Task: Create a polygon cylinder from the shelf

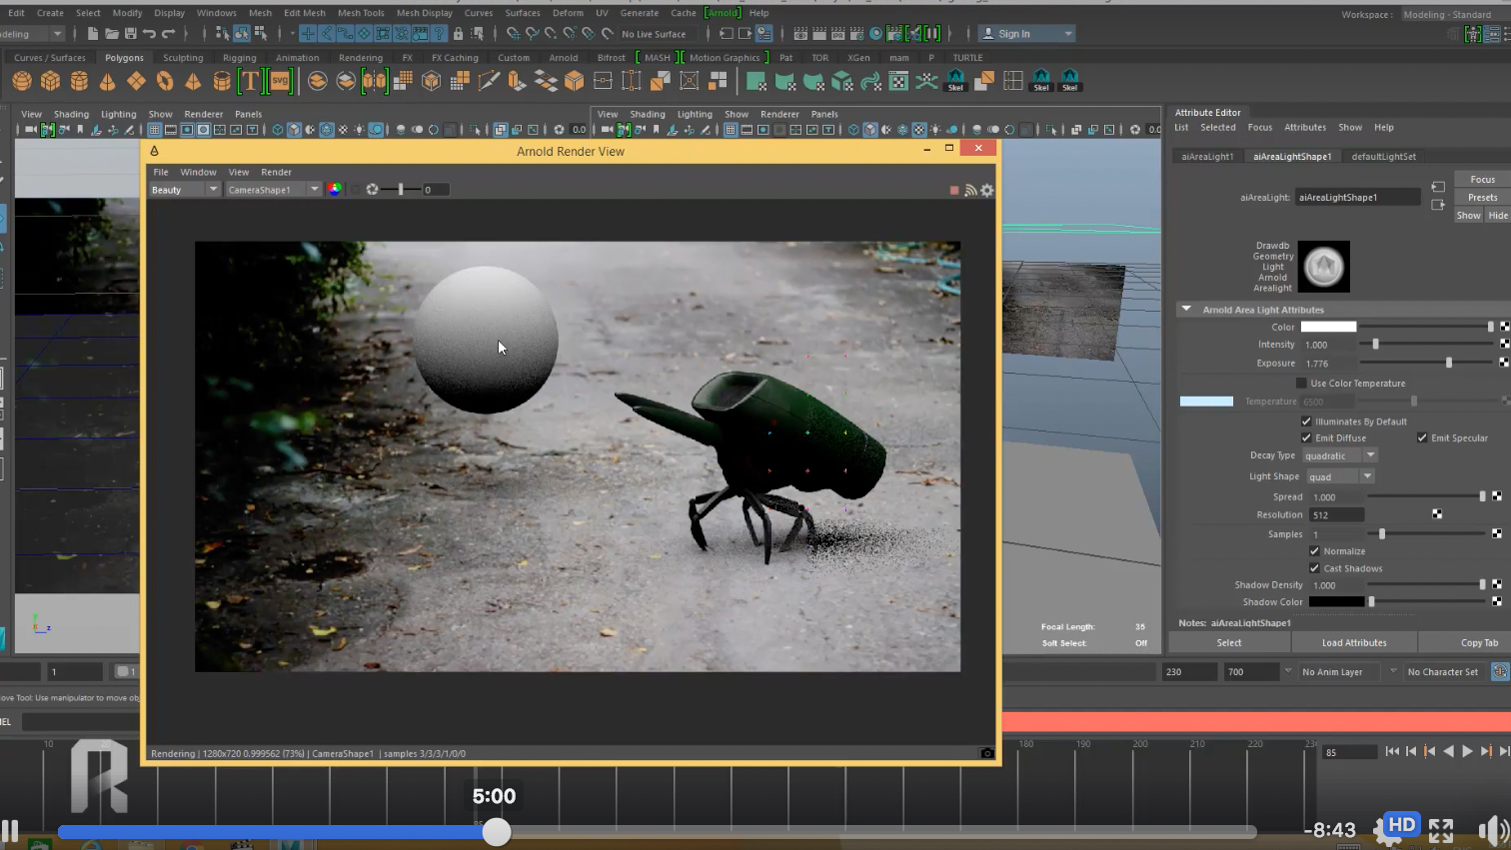Action: tap(79, 81)
